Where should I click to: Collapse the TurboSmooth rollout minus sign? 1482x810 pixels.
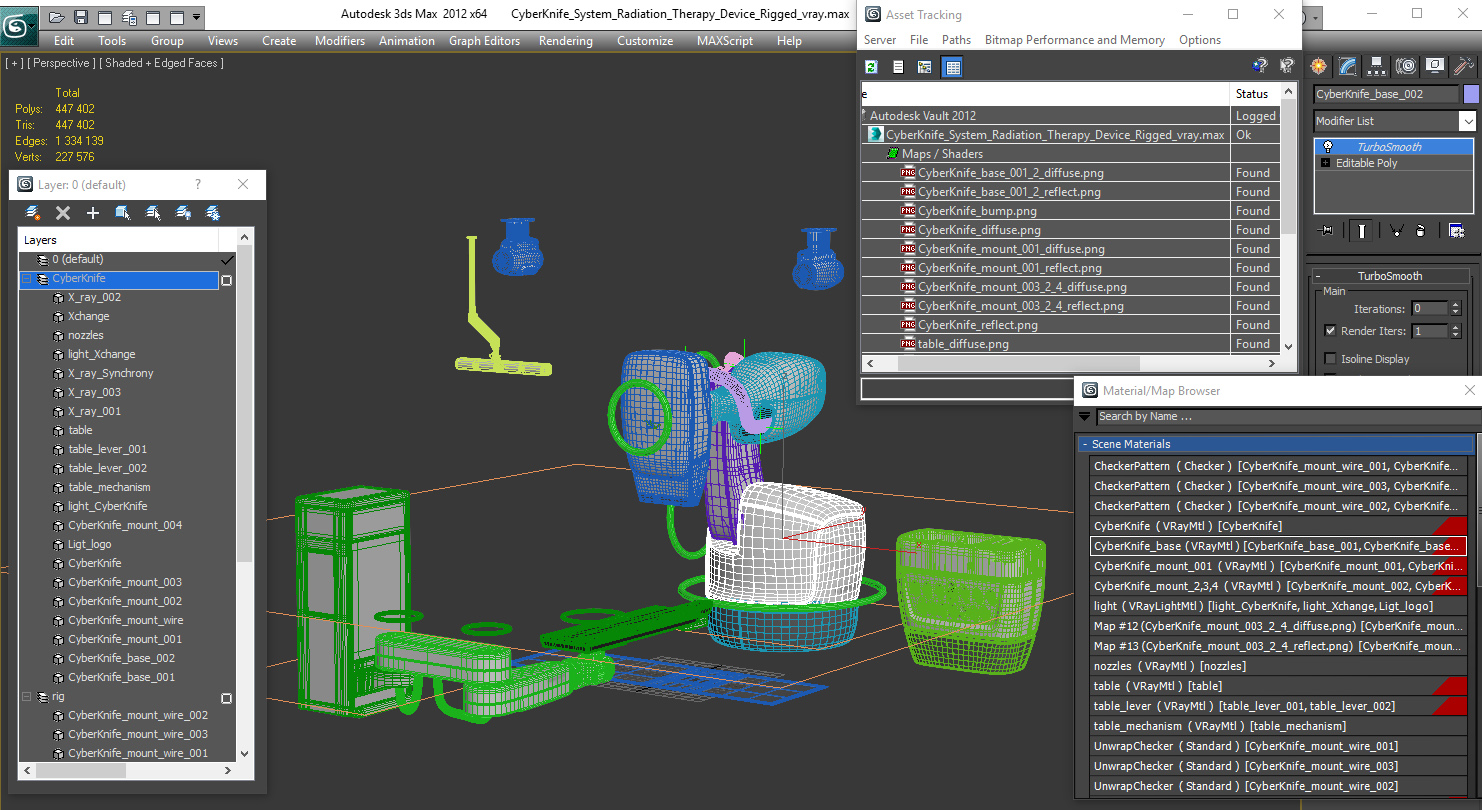(1318, 276)
